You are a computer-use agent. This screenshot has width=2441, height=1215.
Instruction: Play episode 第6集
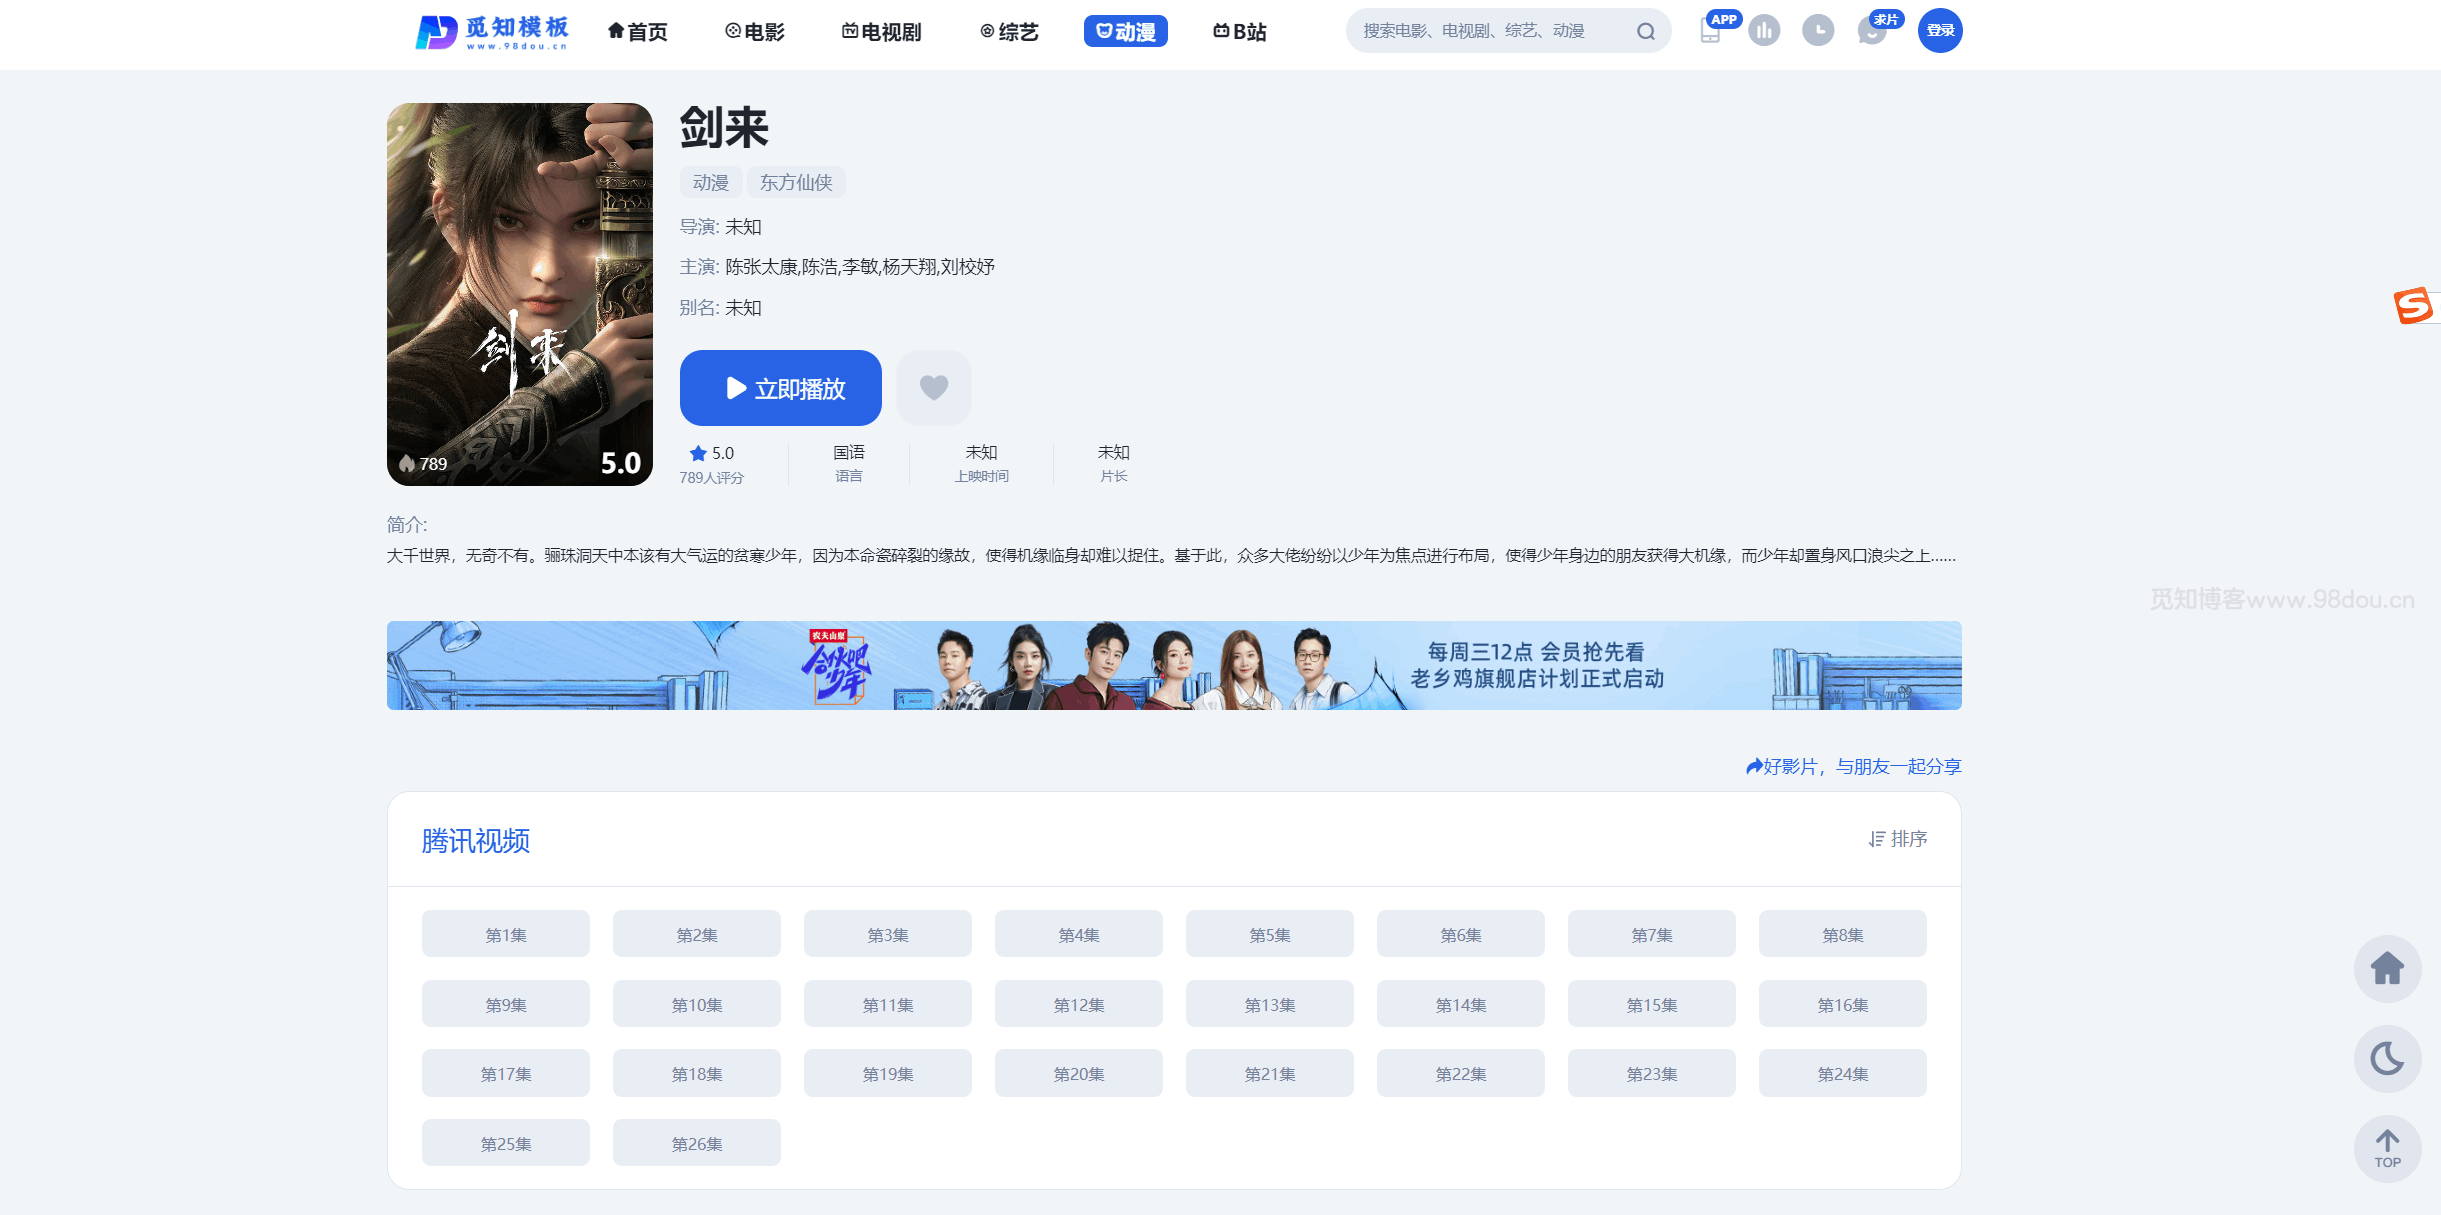click(1461, 934)
